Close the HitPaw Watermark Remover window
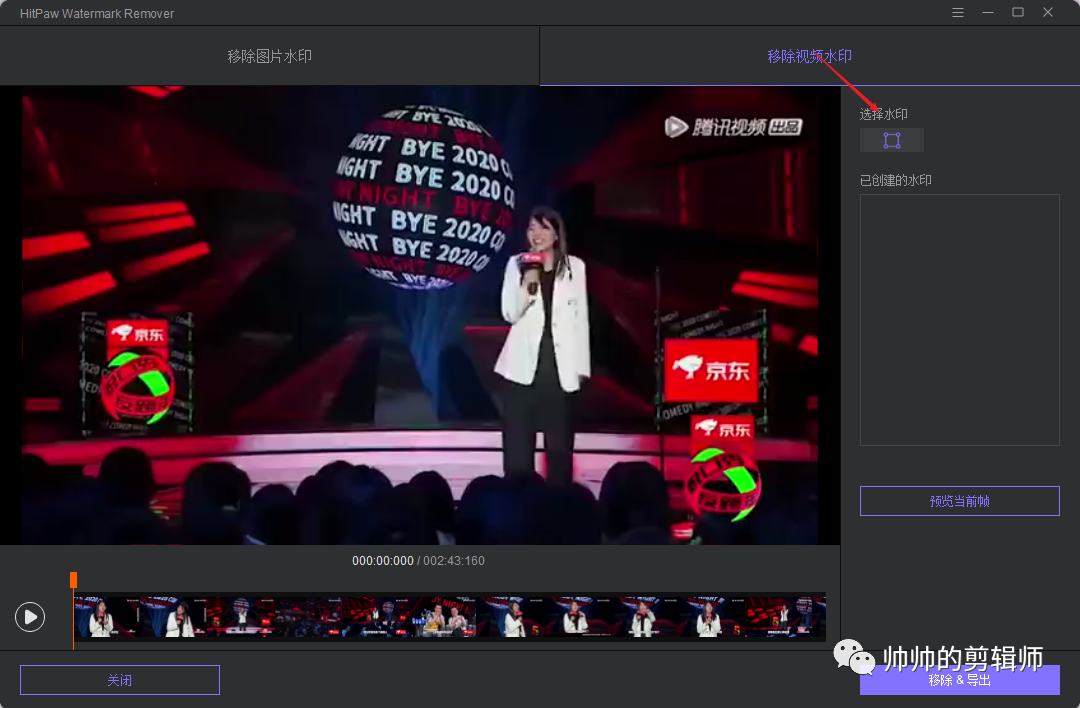Image resolution: width=1080 pixels, height=708 pixels. click(x=1048, y=12)
